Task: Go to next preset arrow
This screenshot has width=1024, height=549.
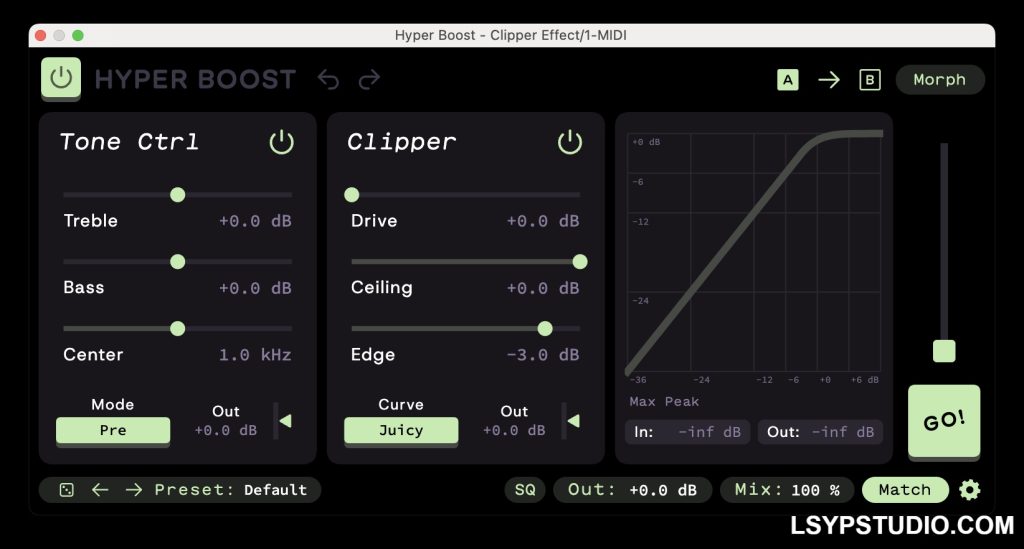Action: pyautogui.click(x=134, y=490)
